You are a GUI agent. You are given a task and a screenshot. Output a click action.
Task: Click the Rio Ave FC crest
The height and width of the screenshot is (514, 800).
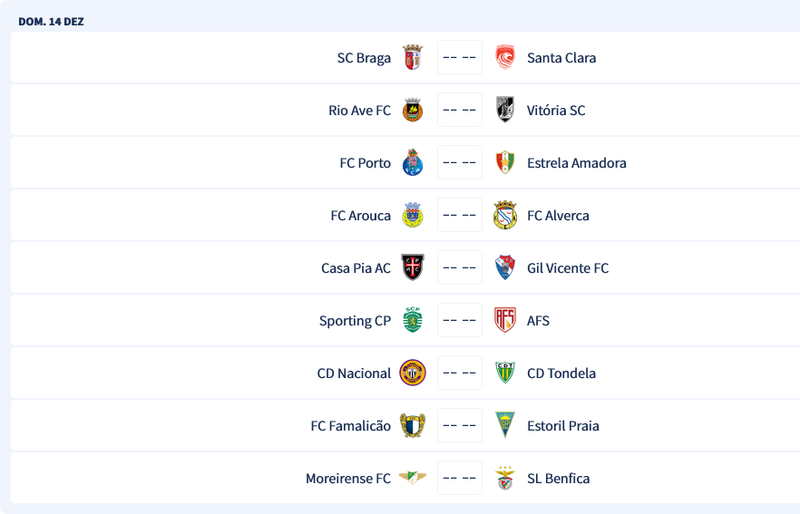coord(412,110)
